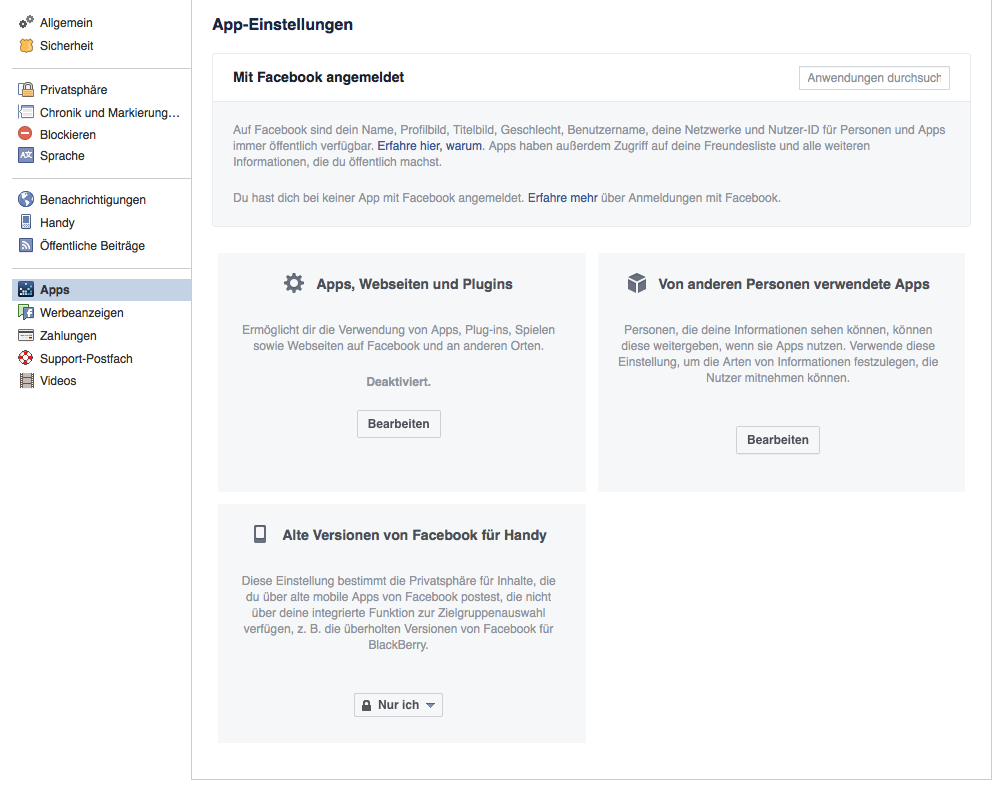Select the Apps sidebar item

point(102,289)
